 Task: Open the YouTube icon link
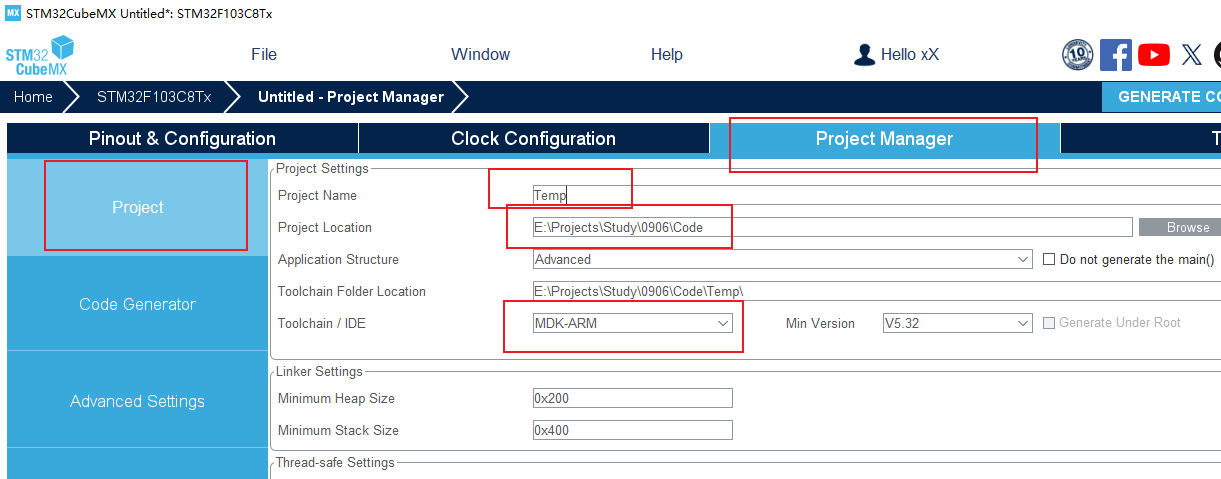click(x=1153, y=55)
